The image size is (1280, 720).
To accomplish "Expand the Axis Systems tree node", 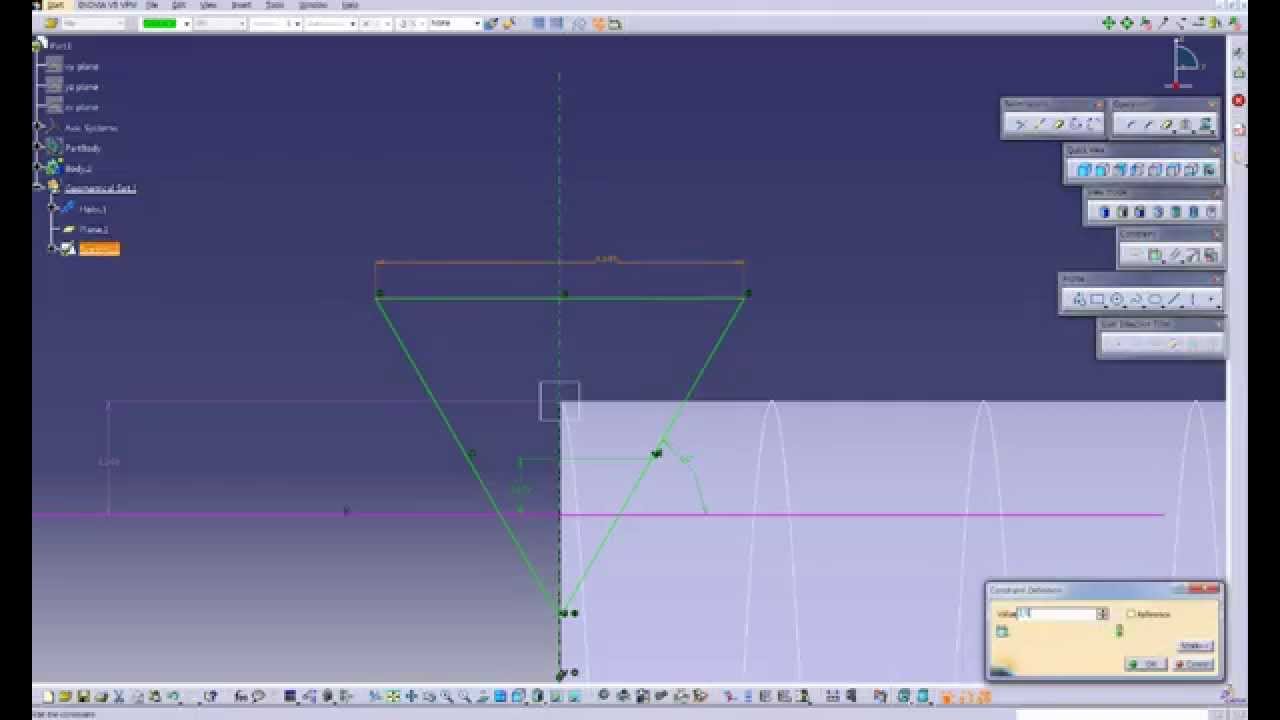I will tap(39, 127).
